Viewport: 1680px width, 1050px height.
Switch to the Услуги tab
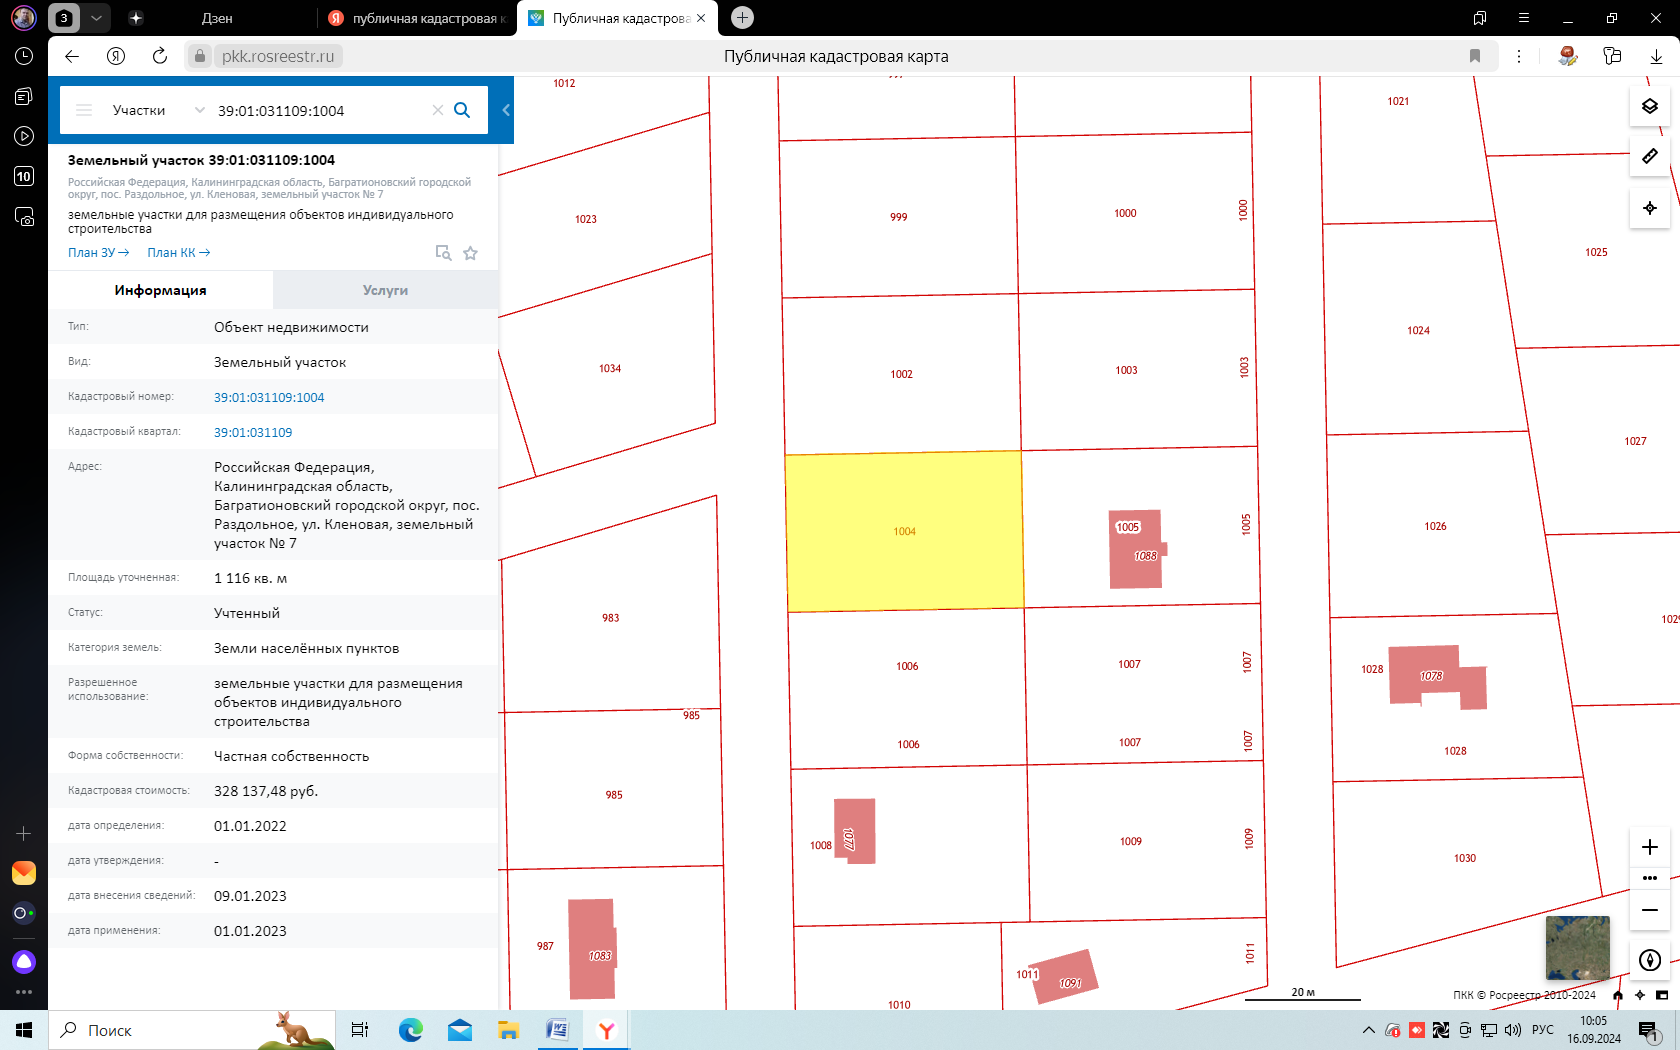(x=385, y=290)
